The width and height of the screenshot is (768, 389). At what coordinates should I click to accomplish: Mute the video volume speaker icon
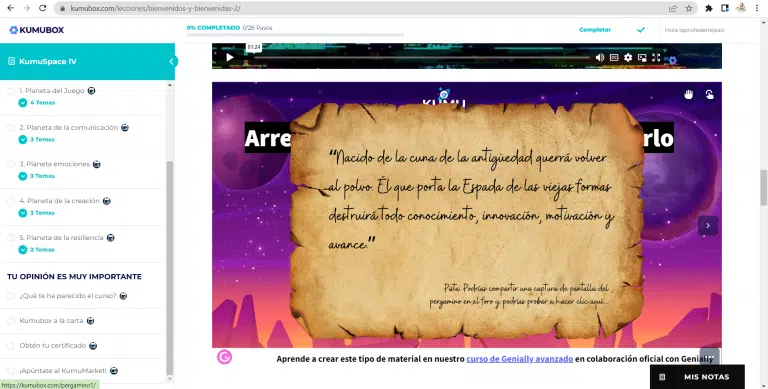point(600,57)
